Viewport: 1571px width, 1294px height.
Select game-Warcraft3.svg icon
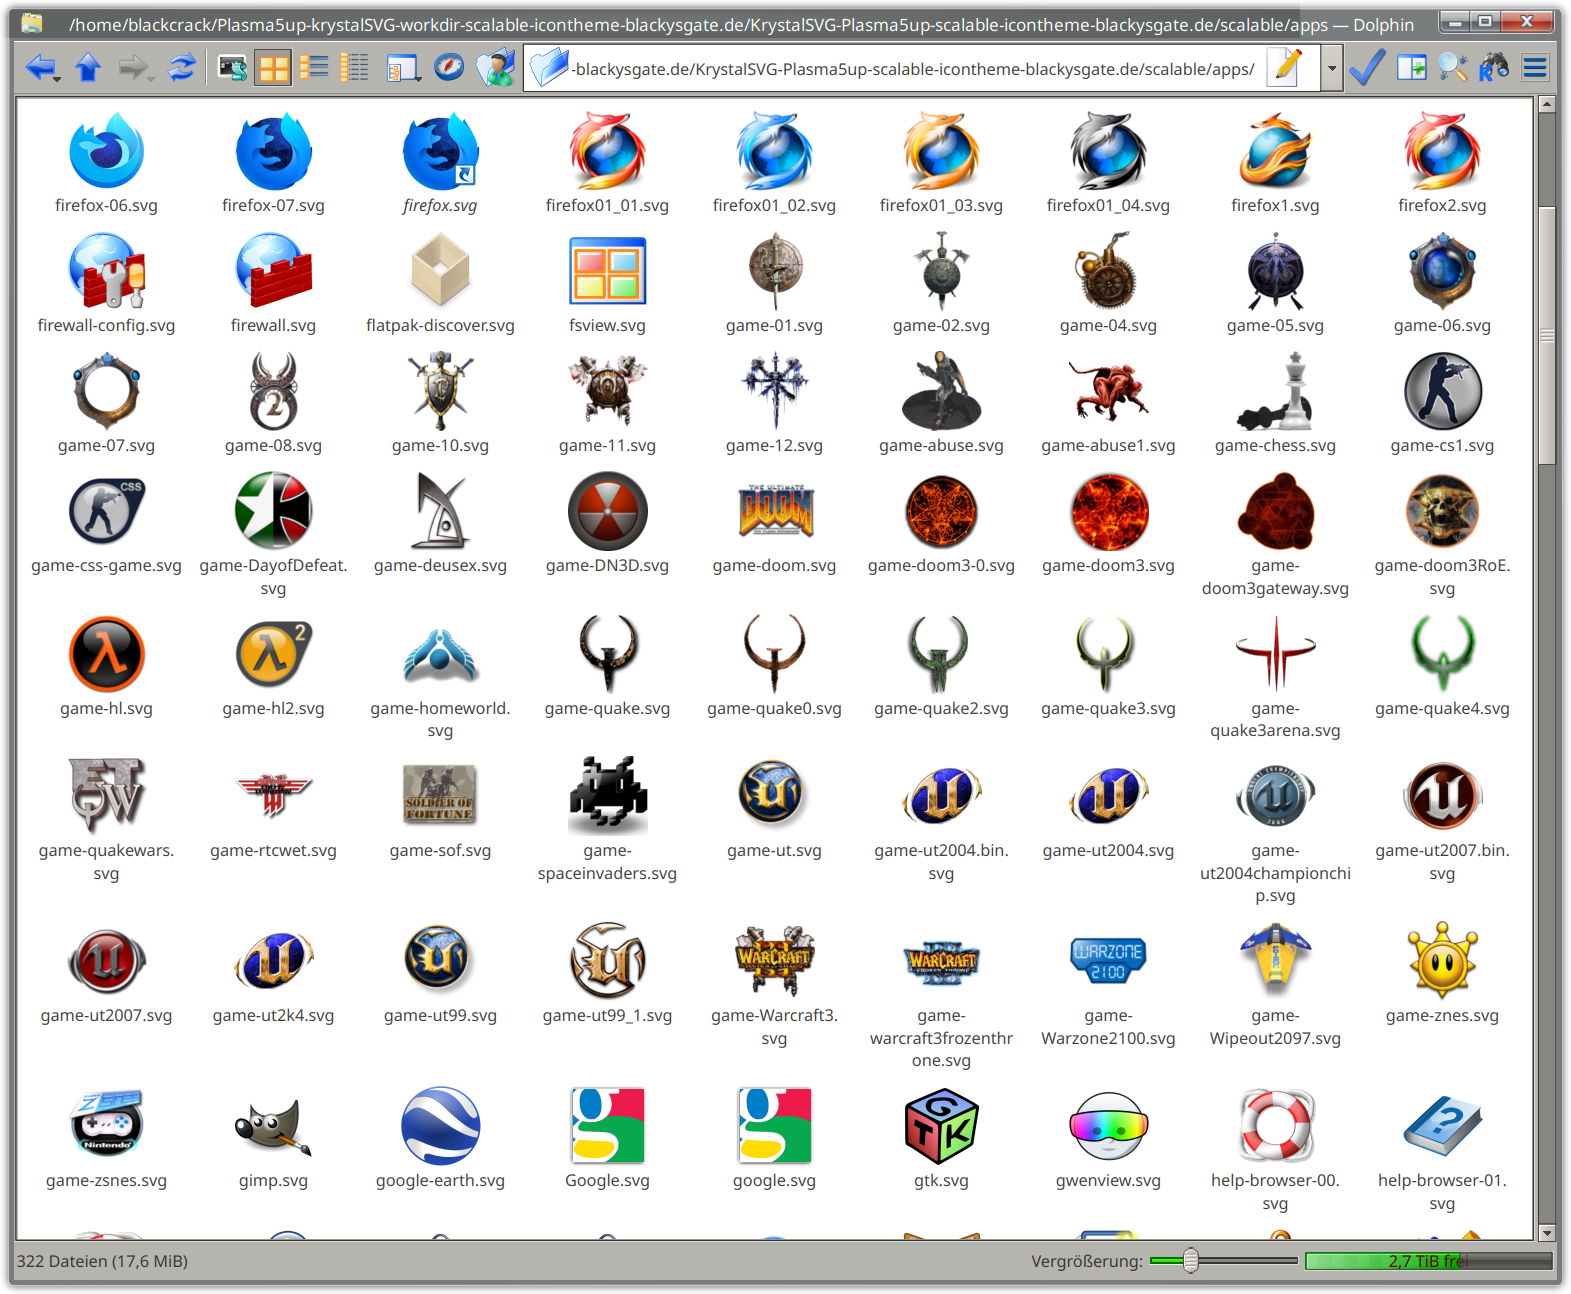(774, 962)
